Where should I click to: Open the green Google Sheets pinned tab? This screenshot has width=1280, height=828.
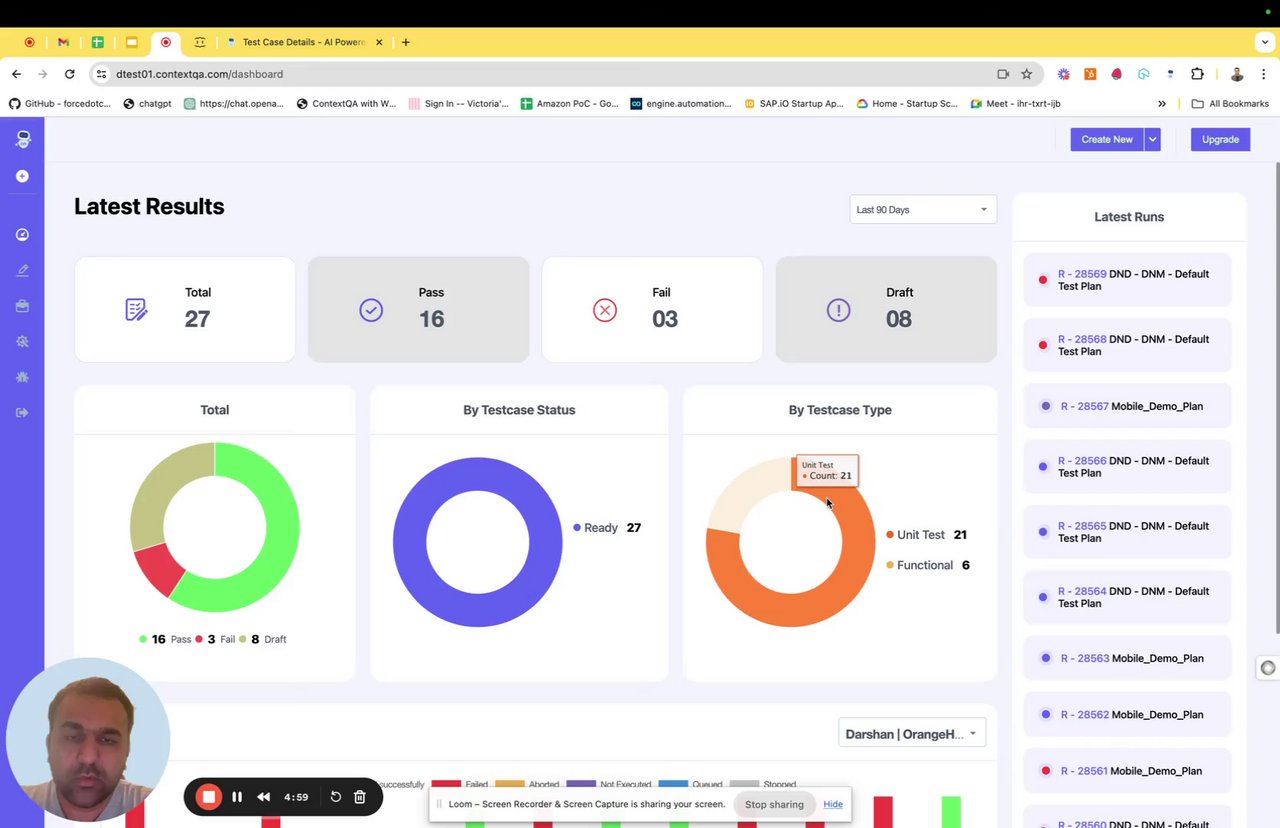(97, 42)
